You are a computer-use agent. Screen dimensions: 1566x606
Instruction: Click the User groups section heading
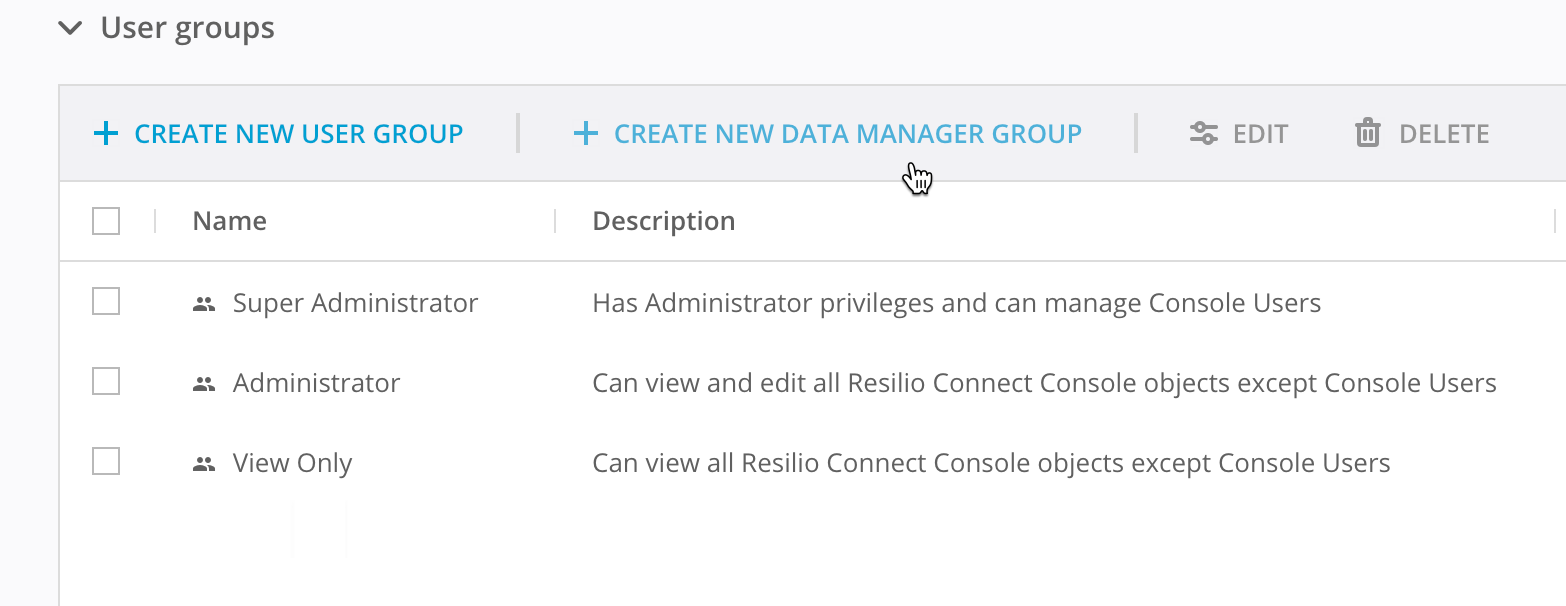[187, 28]
